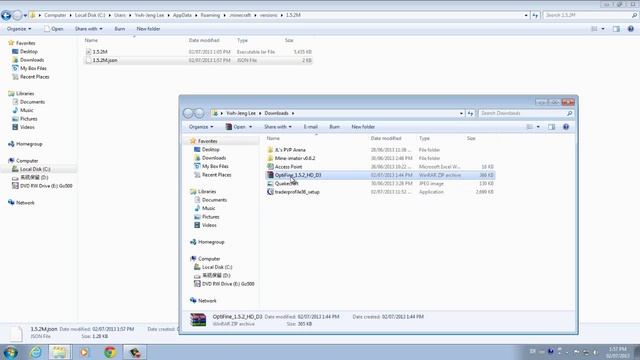
Task: Click Burn in the 1.5.2M window toolbar
Action: point(120,29)
